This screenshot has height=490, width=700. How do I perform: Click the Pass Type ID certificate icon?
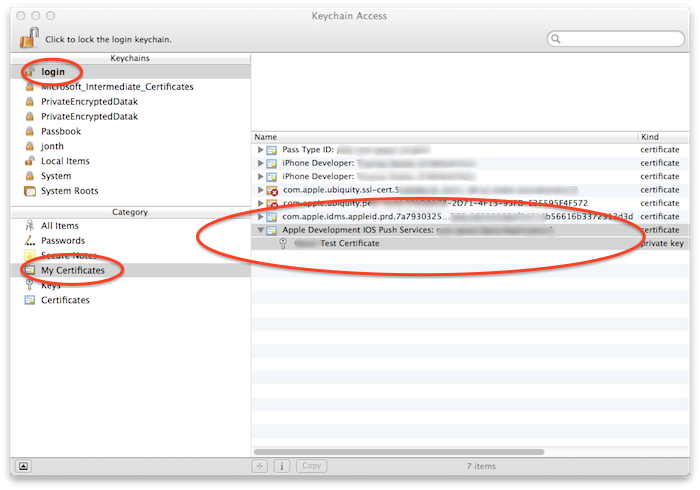tap(271, 150)
